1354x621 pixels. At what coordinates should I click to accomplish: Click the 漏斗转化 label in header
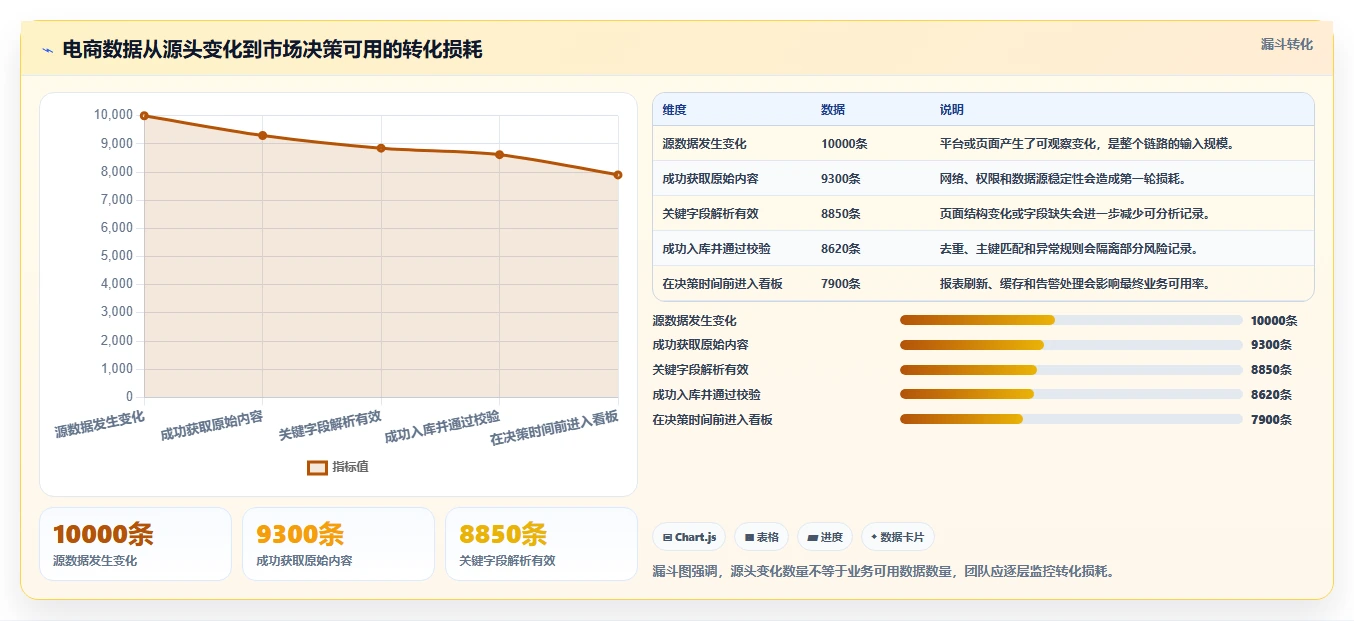click(1286, 44)
